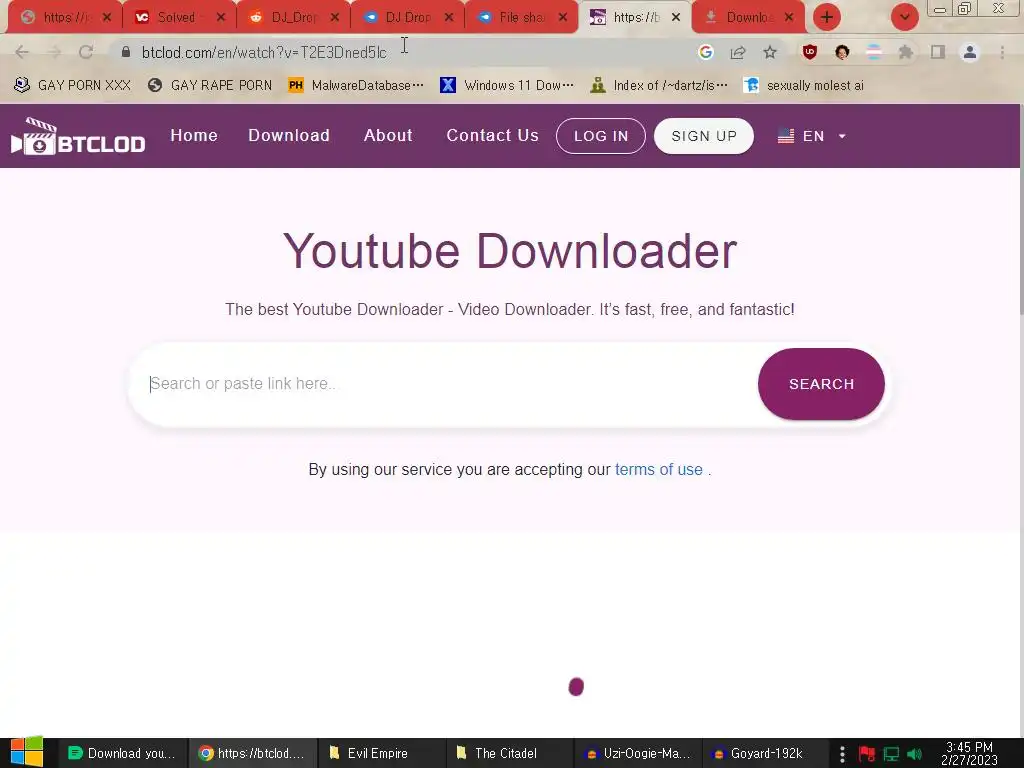Go back using browser back arrow

pos(22,52)
